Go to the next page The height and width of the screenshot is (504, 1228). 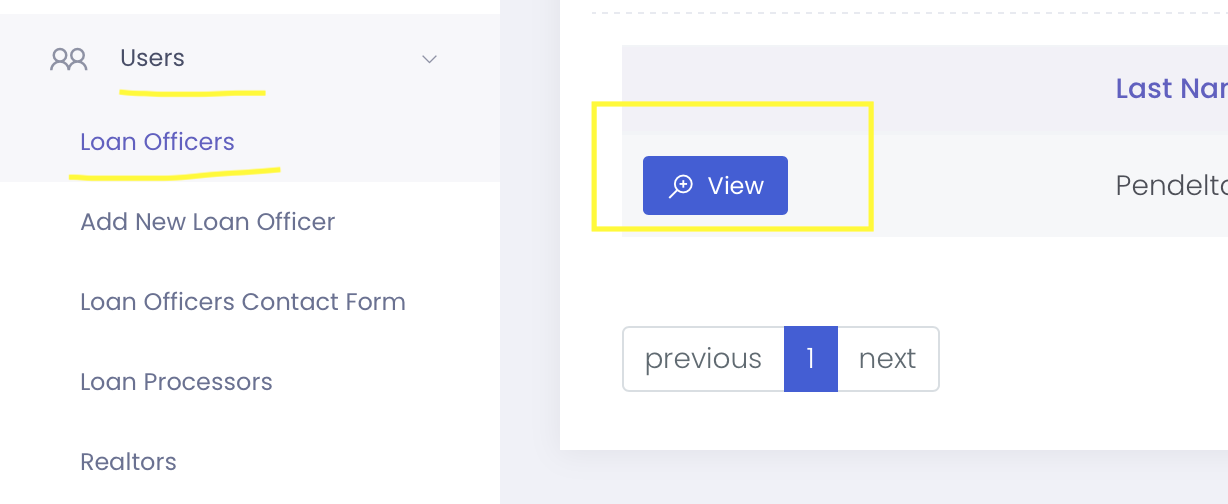click(887, 359)
